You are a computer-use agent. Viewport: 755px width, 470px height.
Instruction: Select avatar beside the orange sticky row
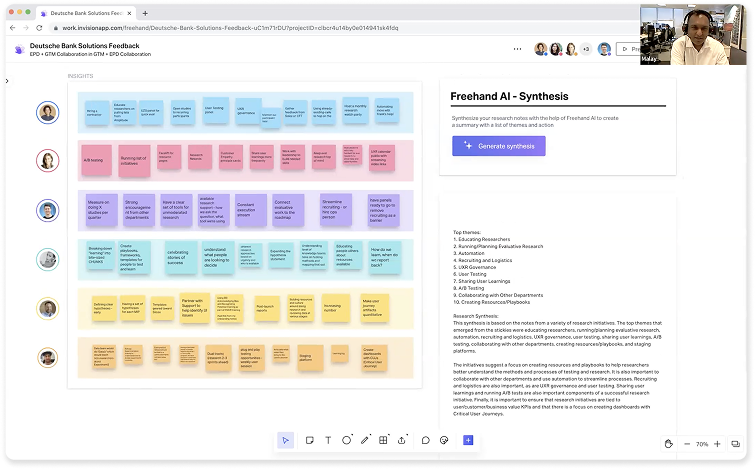[48, 358]
